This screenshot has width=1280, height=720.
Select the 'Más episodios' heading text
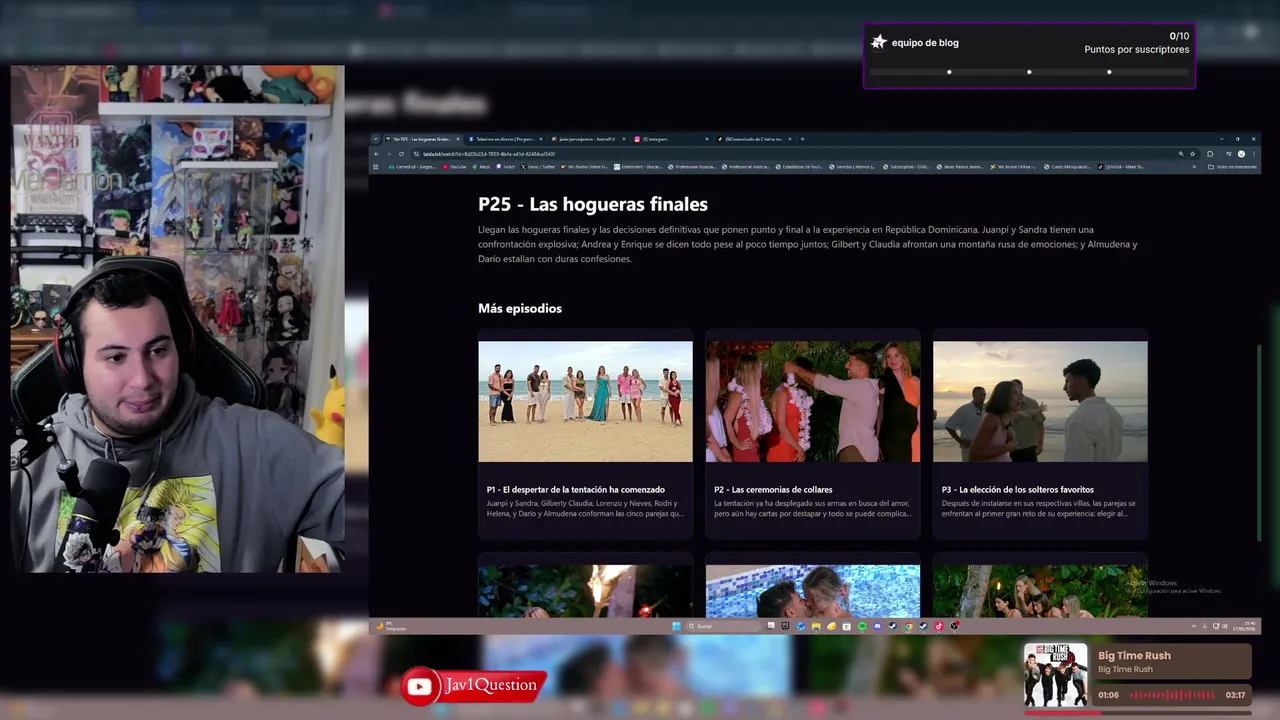520,308
